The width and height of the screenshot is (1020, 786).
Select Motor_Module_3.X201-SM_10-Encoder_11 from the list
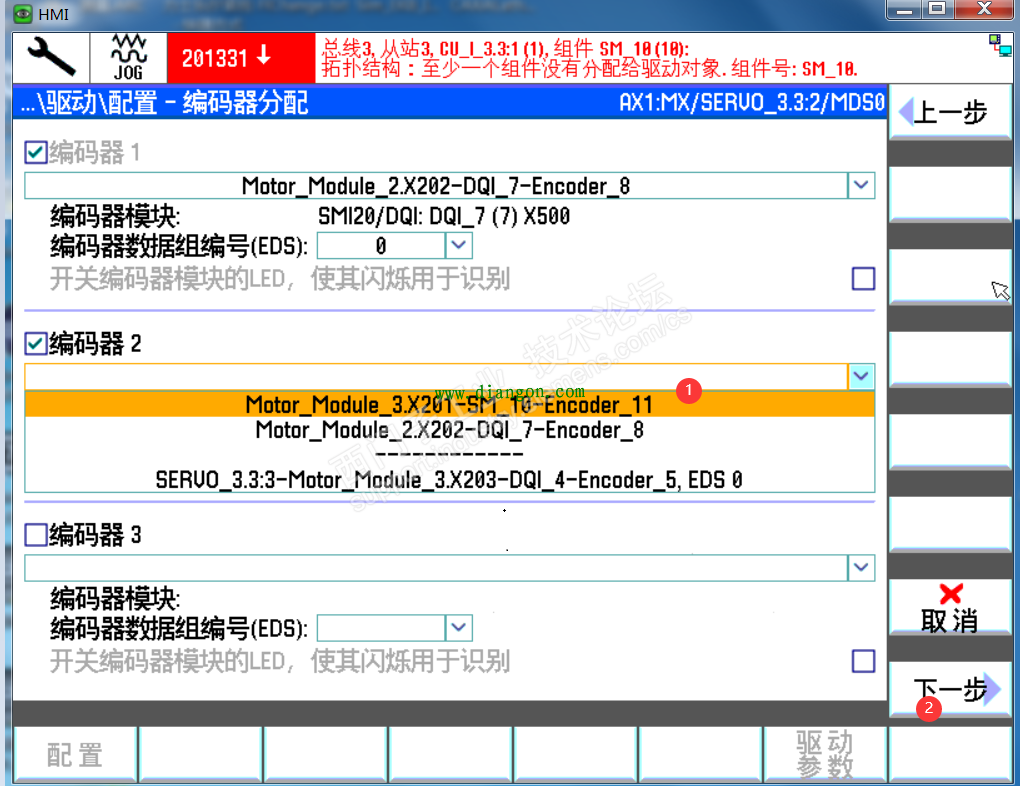click(450, 404)
